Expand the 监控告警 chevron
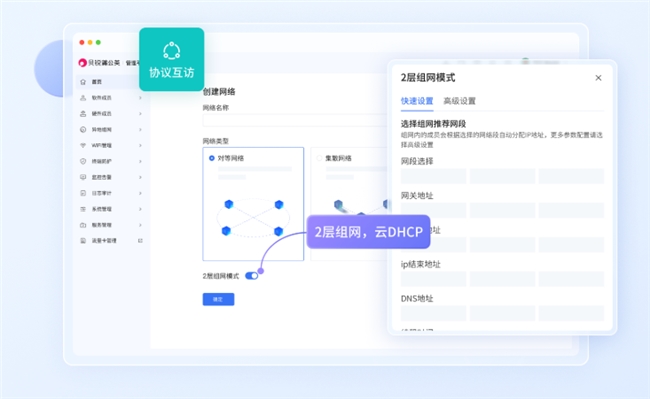This screenshot has height=399, width=650. (140, 177)
